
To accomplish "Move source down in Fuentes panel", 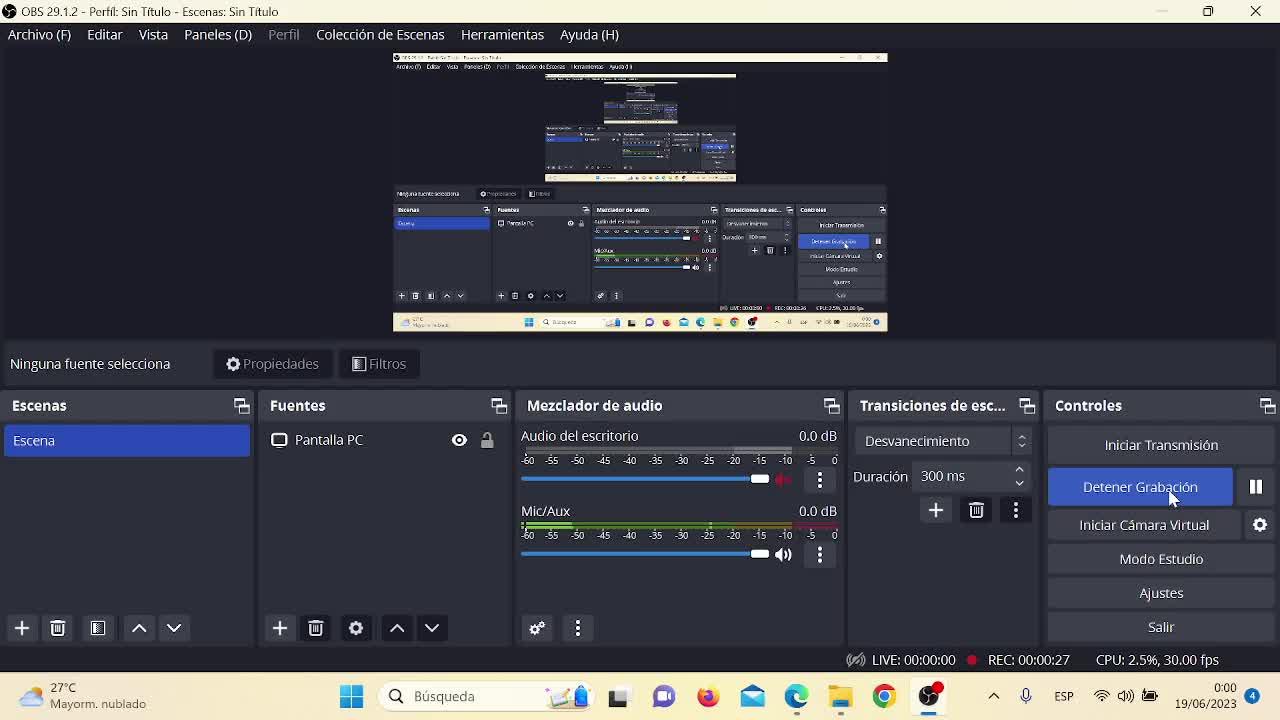I will (x=432, y=628).
